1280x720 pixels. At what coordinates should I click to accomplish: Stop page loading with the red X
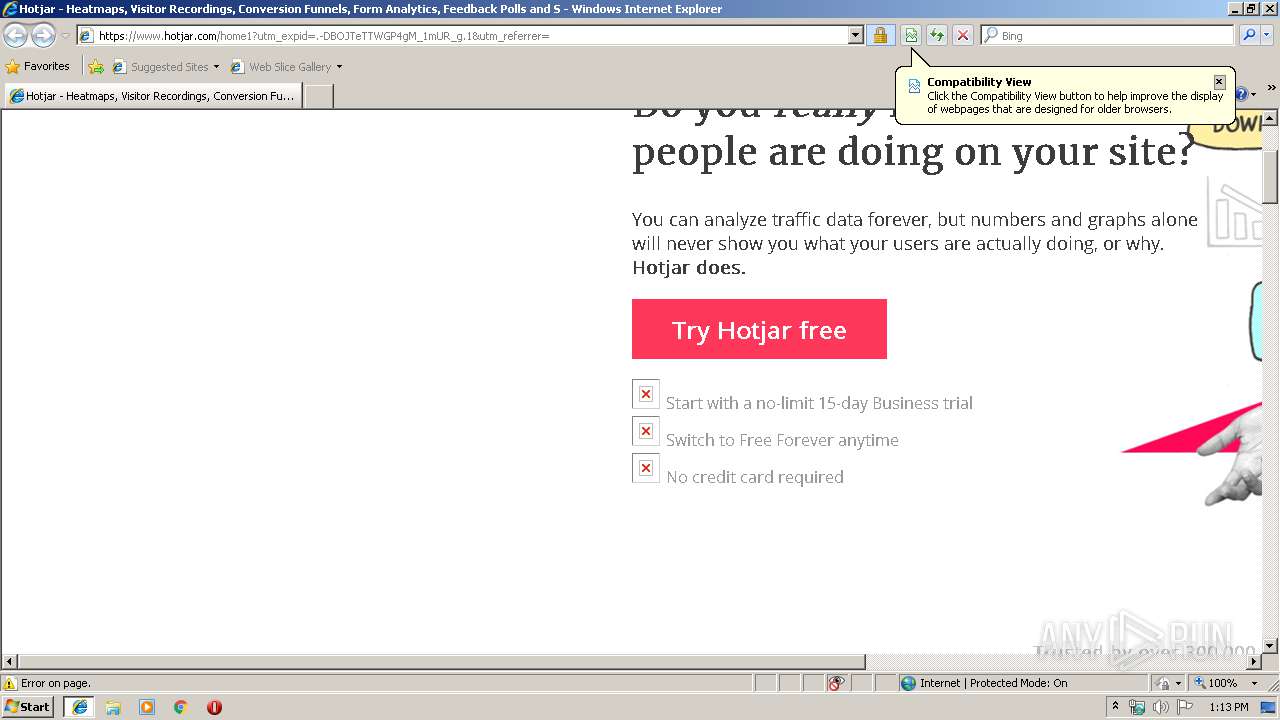(963, 36)
